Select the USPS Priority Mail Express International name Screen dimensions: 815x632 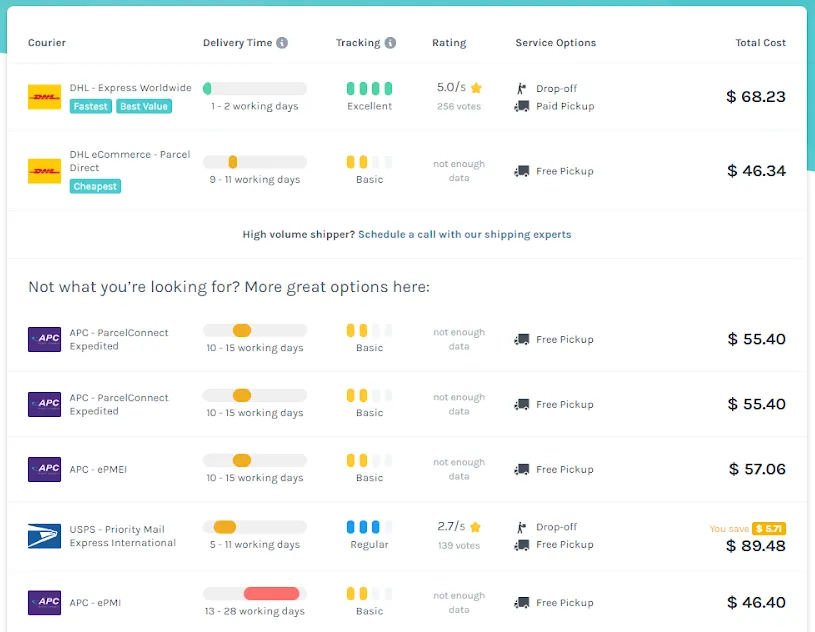[123, 536]
